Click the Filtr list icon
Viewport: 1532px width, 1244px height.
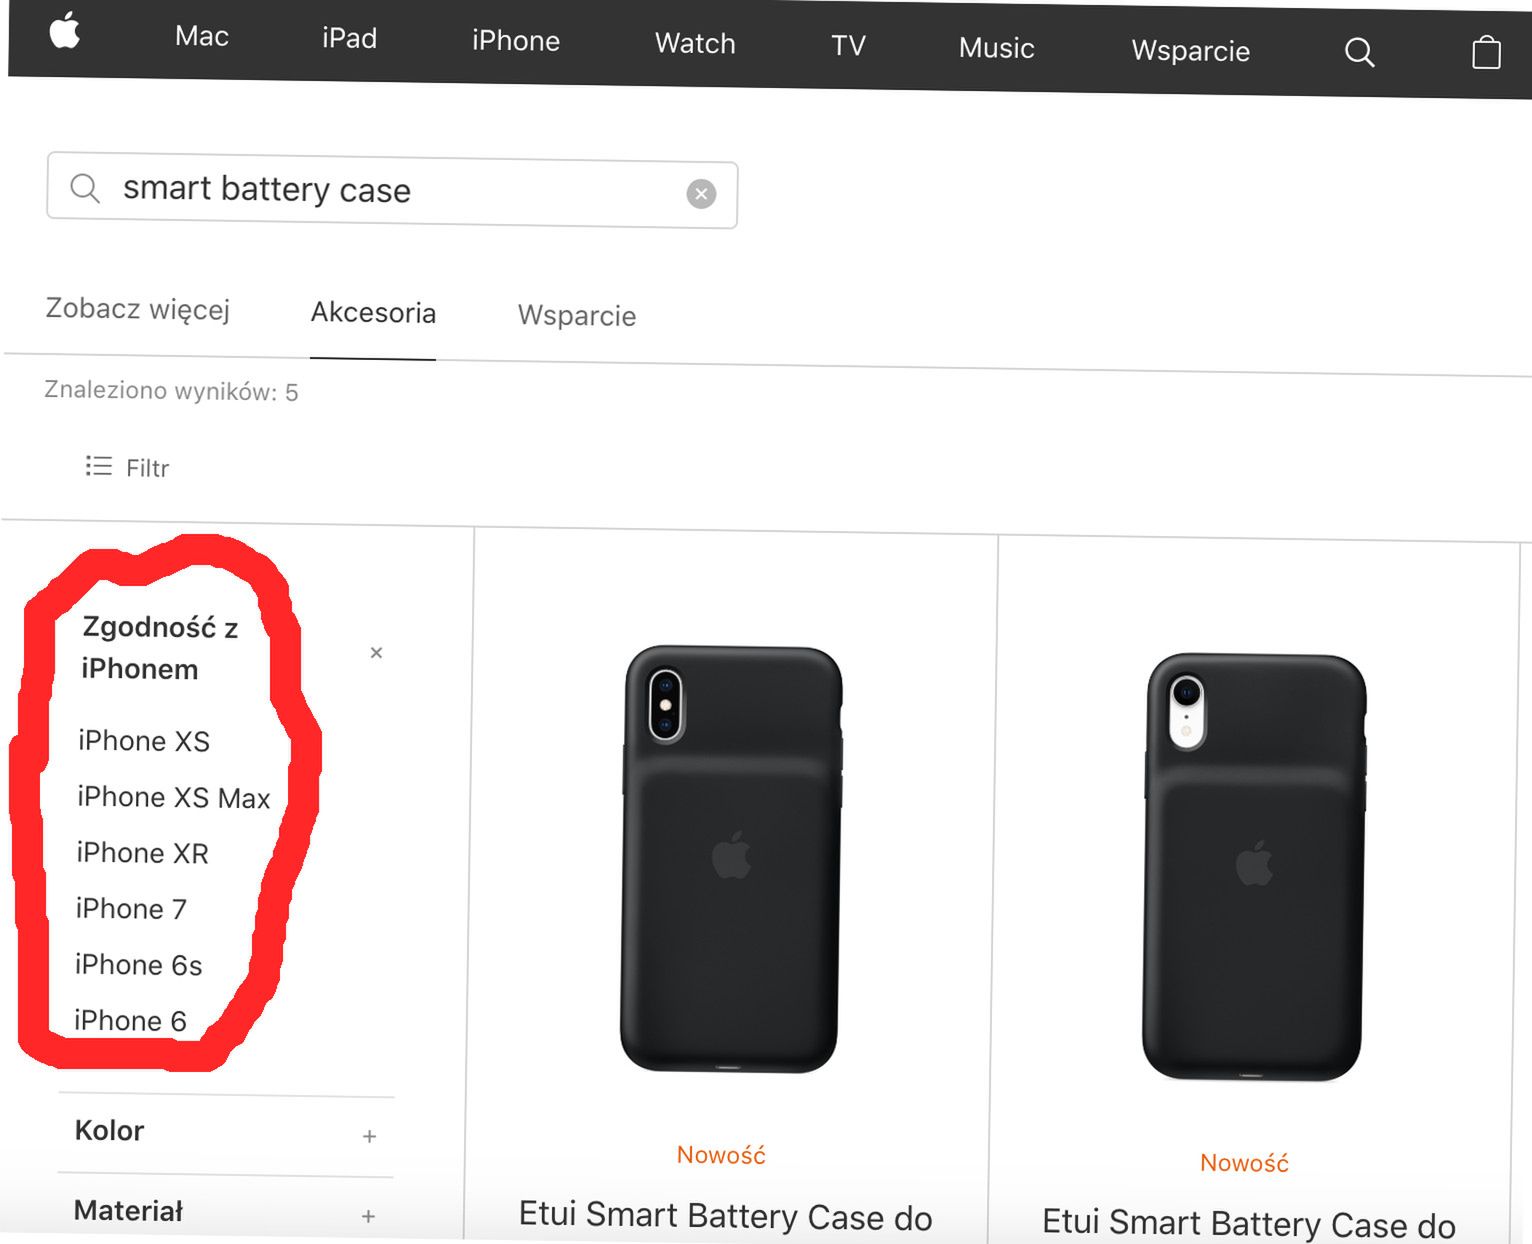99,466
